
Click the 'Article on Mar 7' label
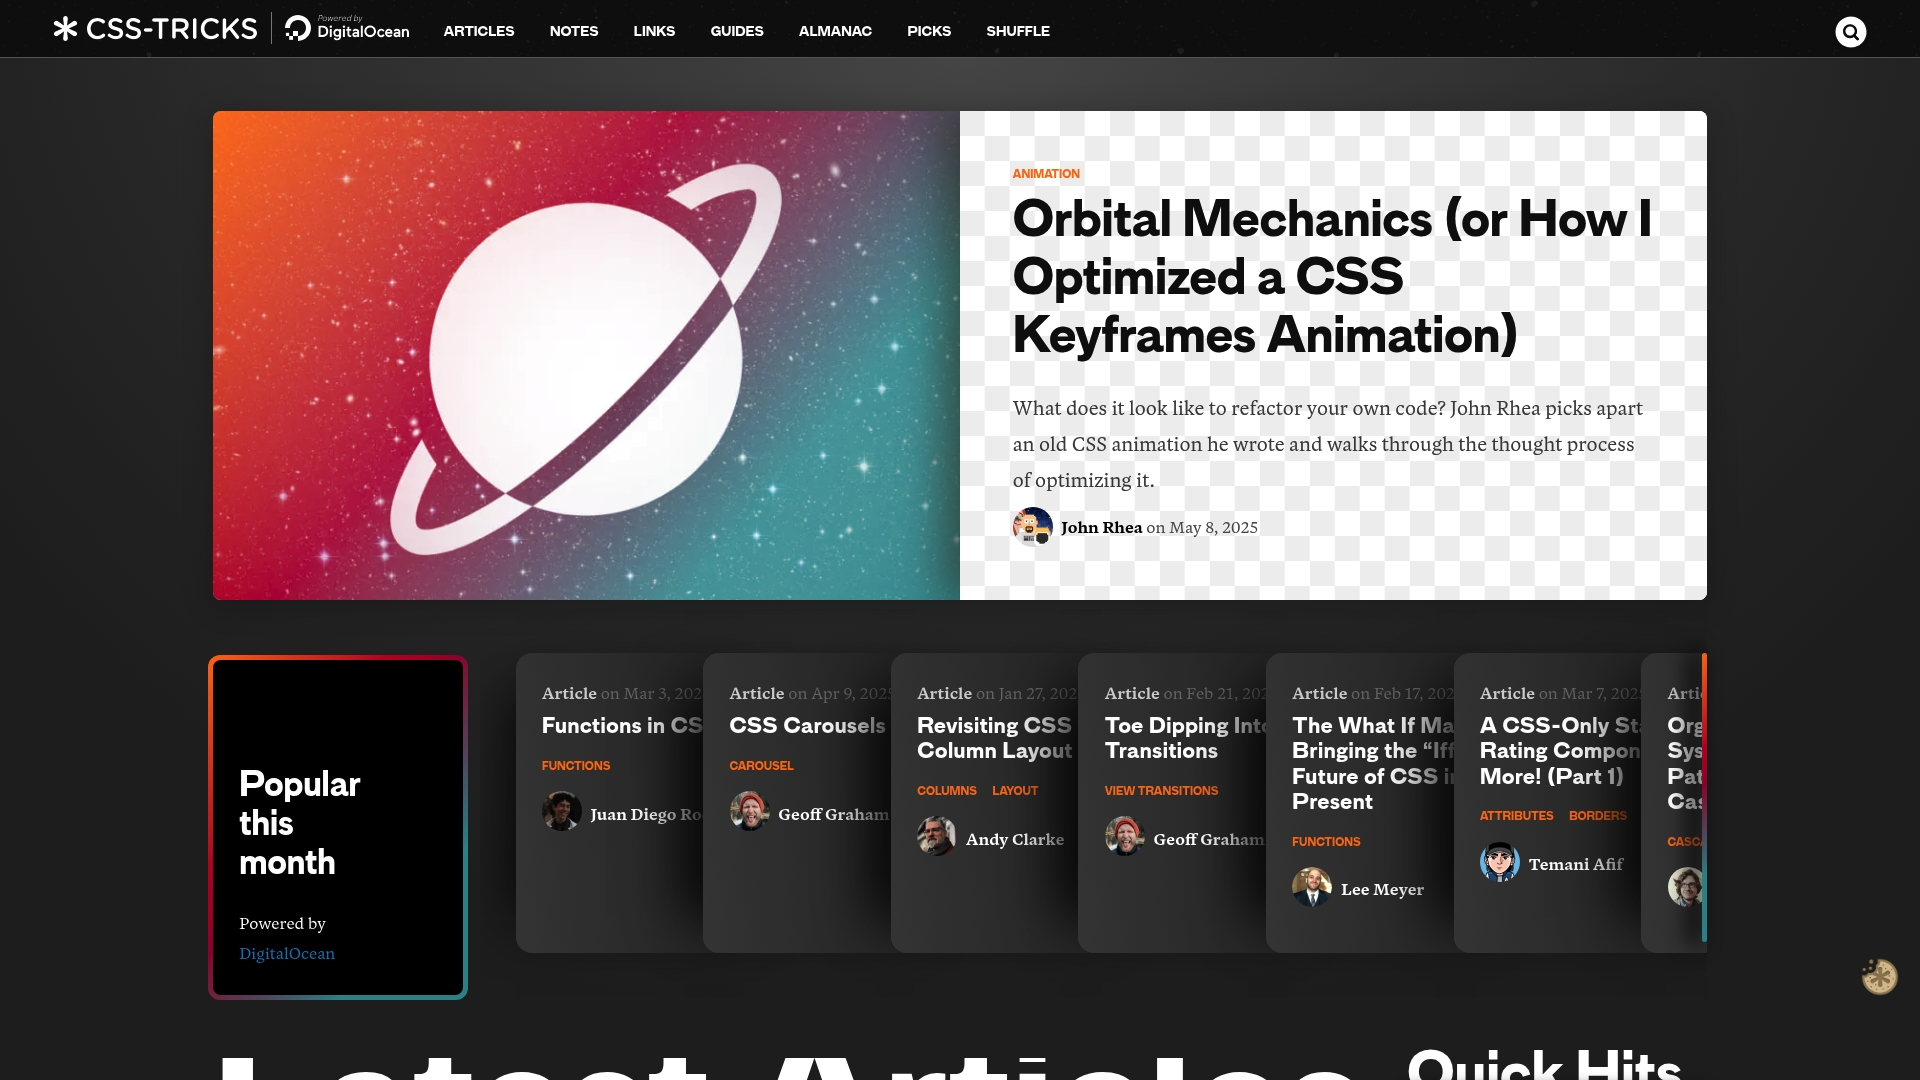pyautogui.click(x=1560, y=694)
